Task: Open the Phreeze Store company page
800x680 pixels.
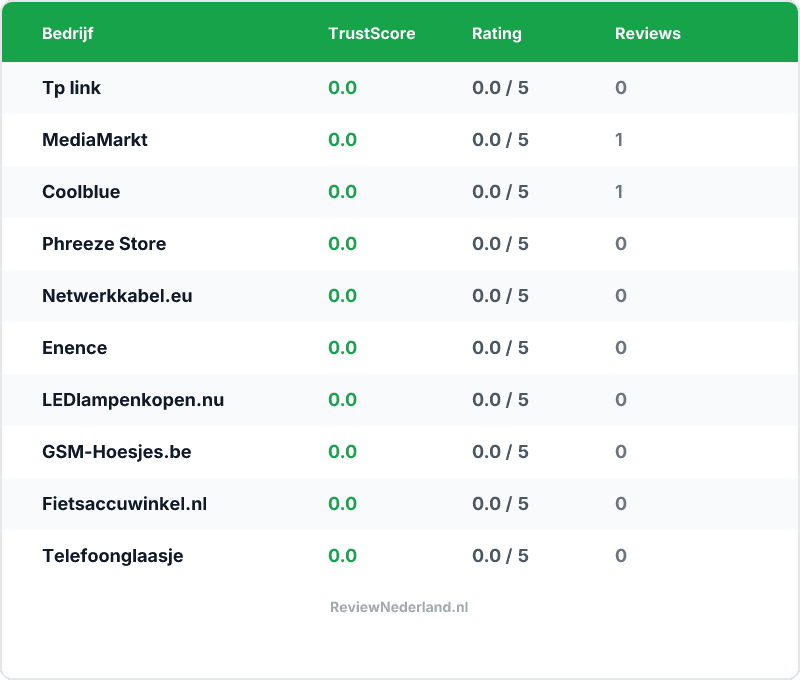Action: [103, 244]
